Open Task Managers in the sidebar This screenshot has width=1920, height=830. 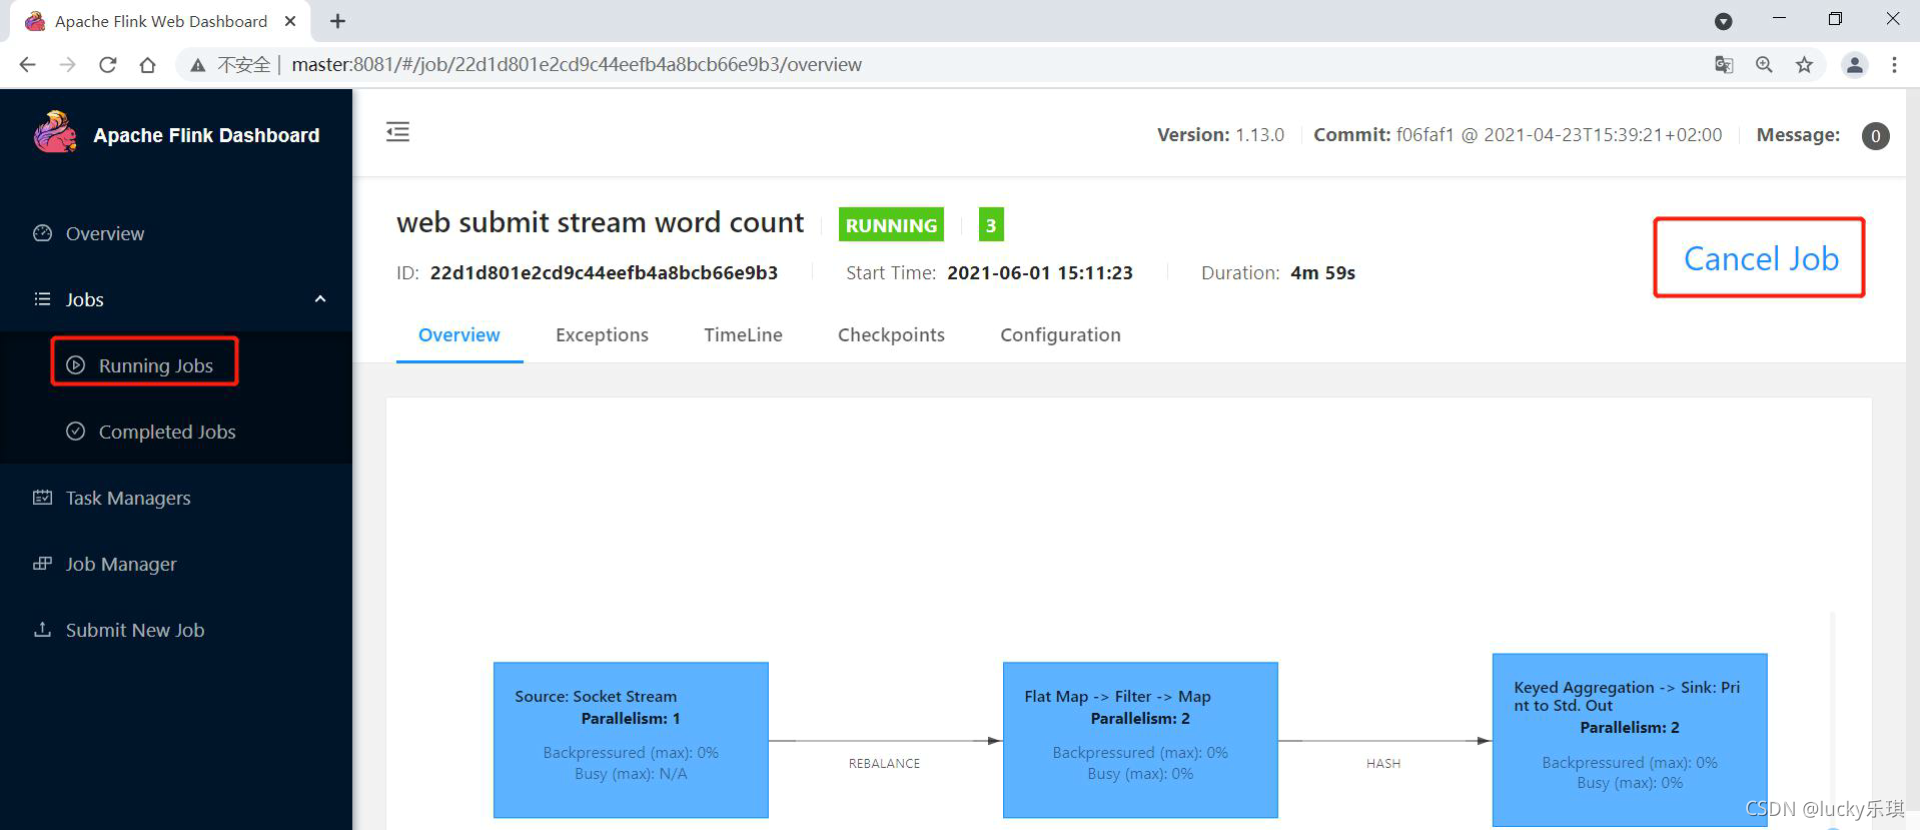click(x=176, y=497)
